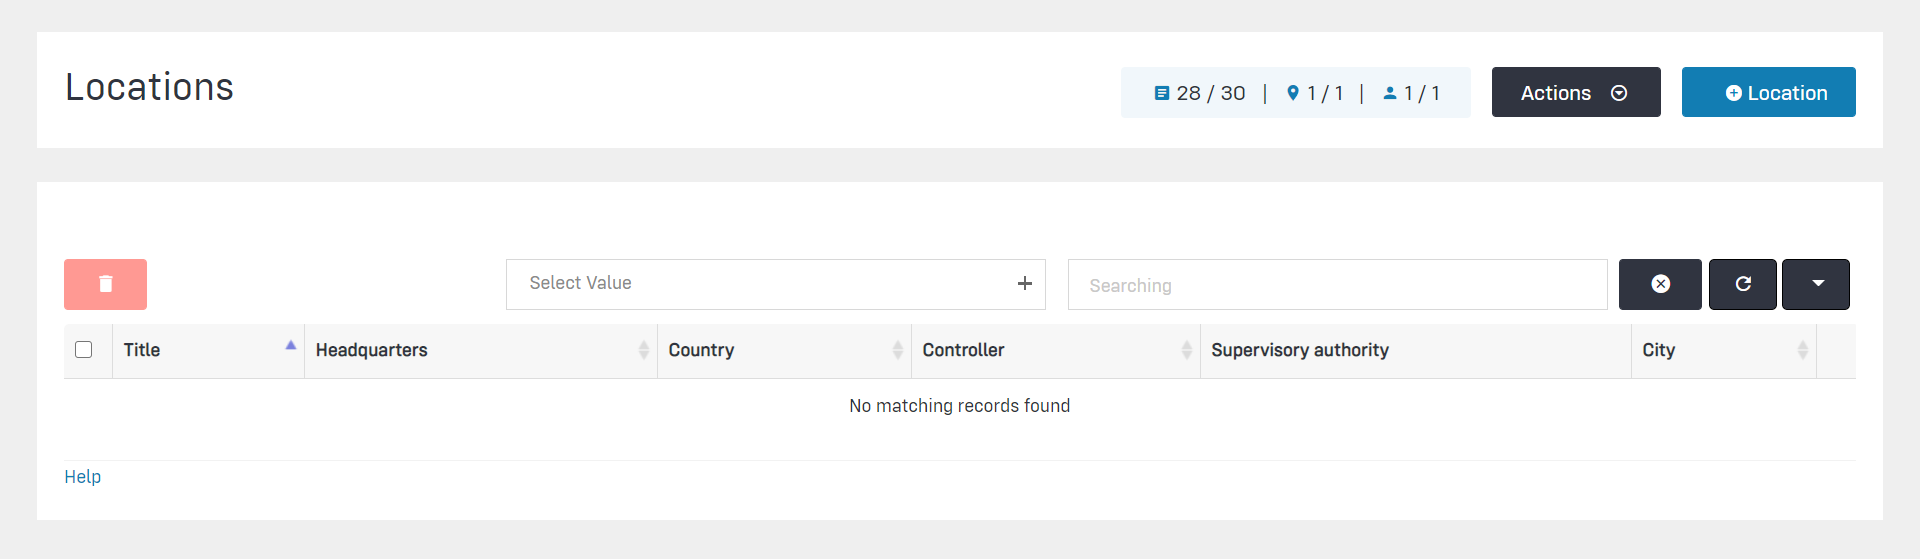Open the Help link
The image size is (1920, 559).
click(x=83, y=477)
